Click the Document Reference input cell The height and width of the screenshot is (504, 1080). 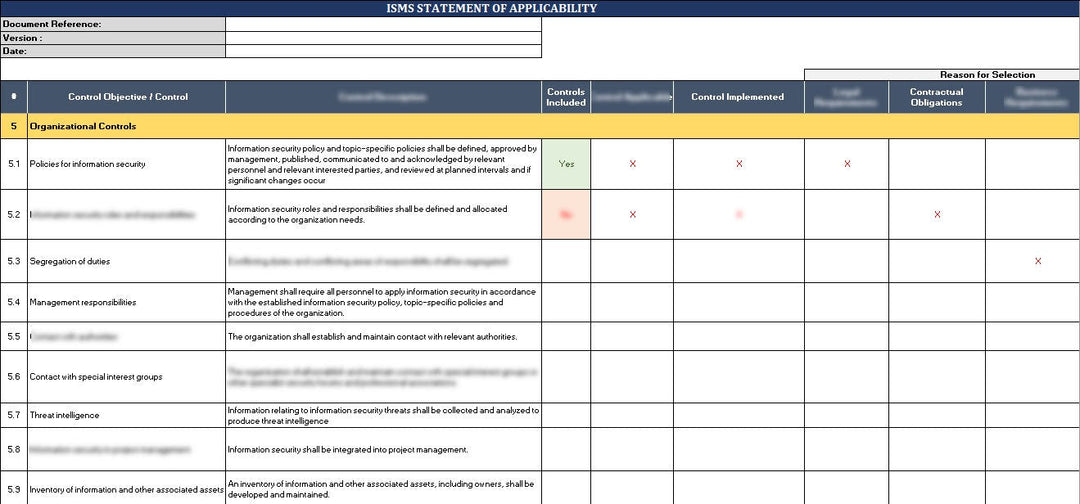383,24
